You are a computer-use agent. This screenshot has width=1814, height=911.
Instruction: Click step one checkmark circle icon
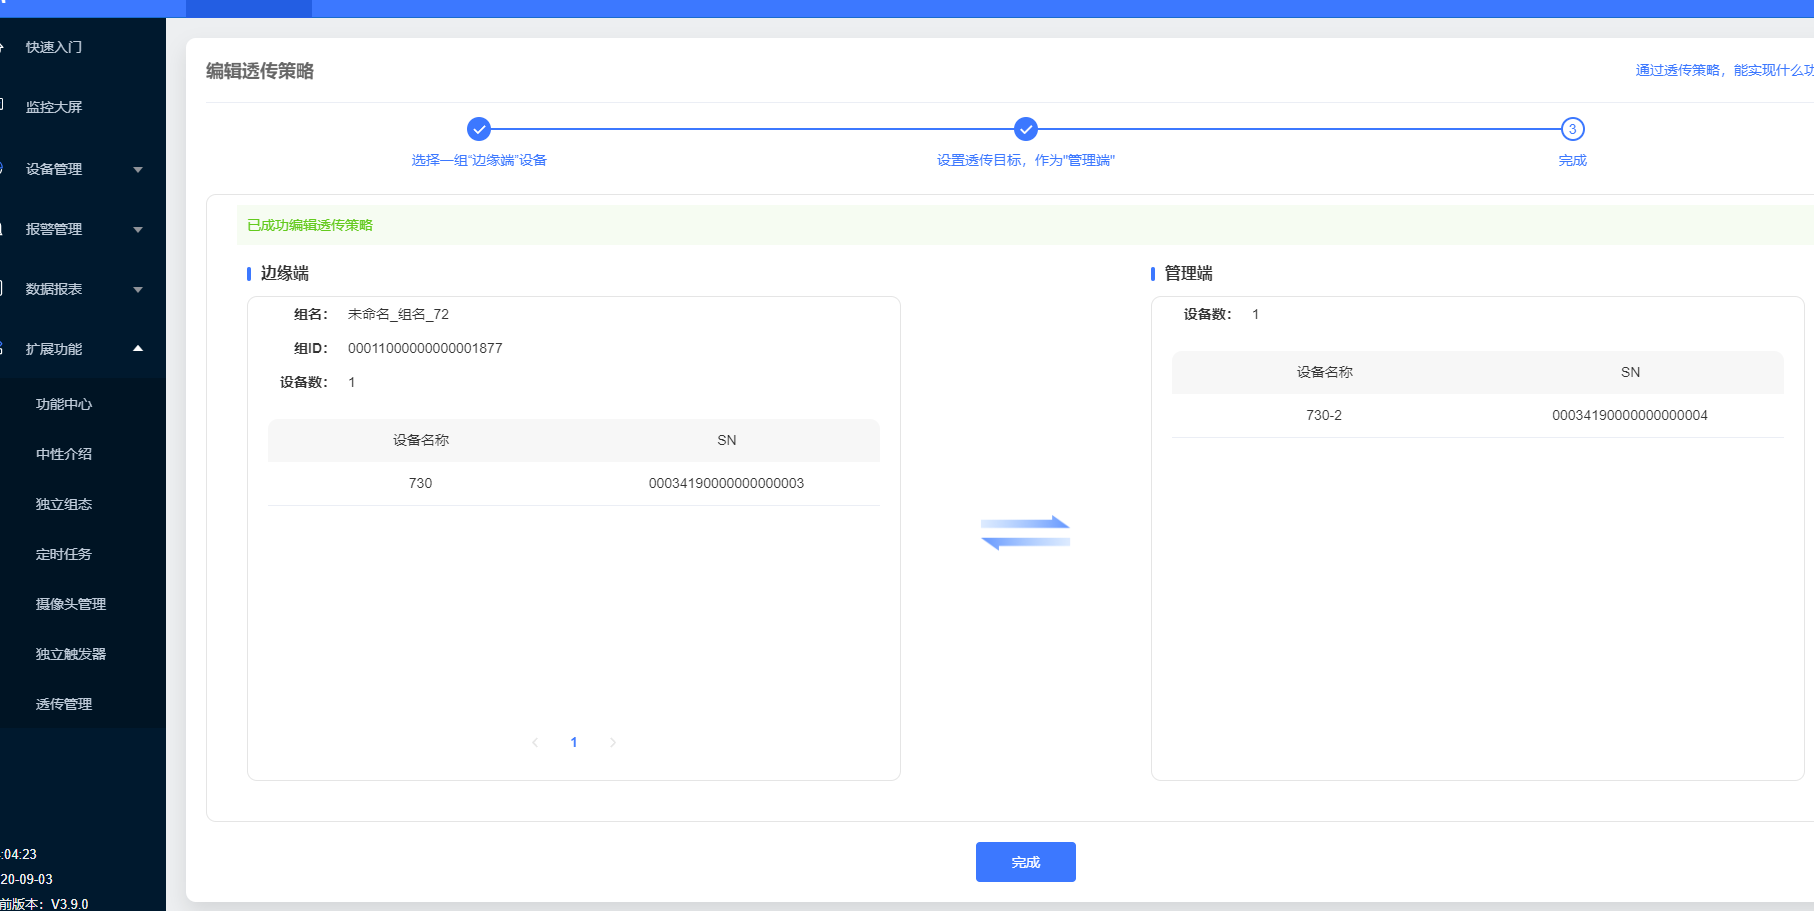[x=479, y=129]
